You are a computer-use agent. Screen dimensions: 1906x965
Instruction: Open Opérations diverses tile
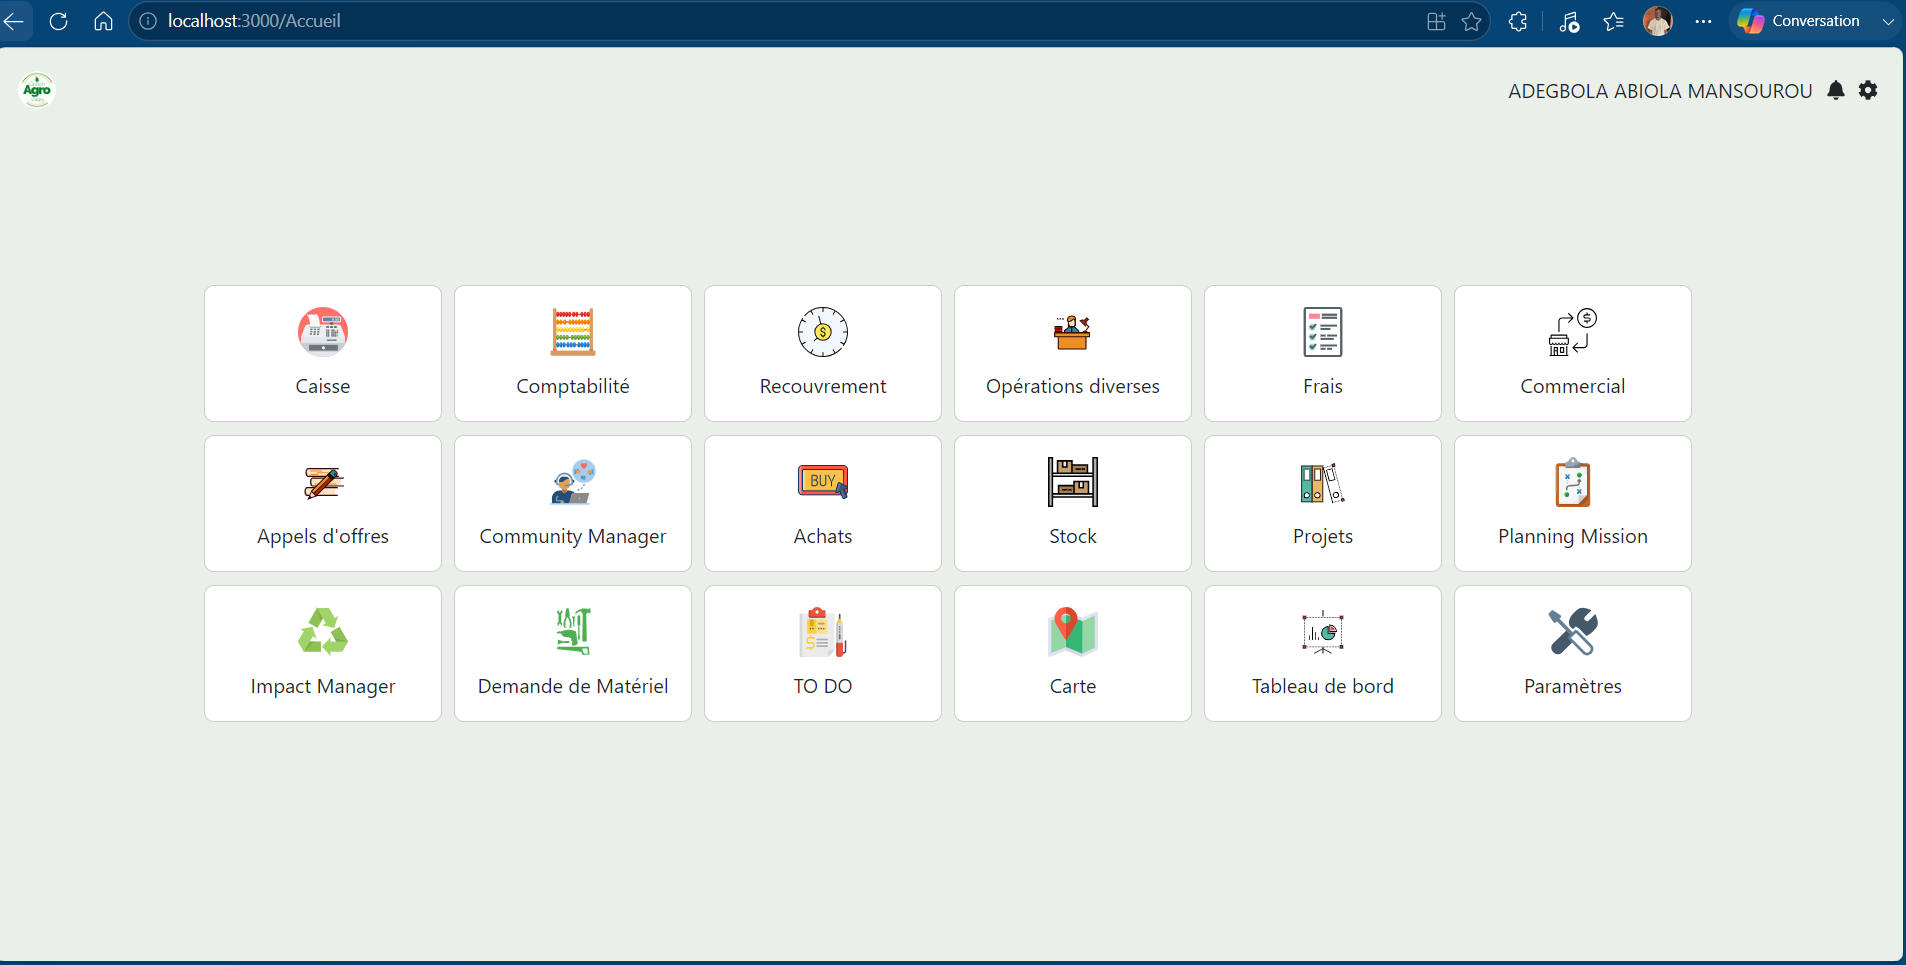[1073, 353]
